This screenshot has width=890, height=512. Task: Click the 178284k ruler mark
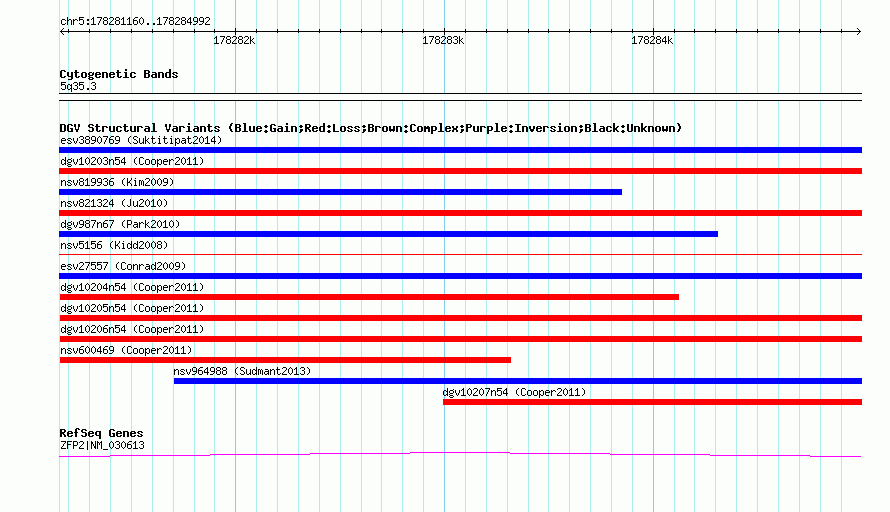(x=652, y=40)
